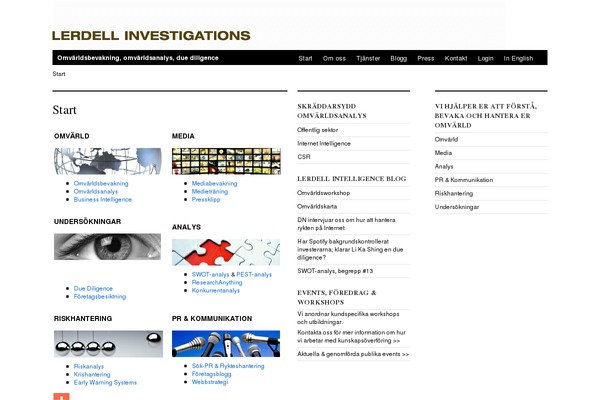The image size is (600, 400).
Task: Open the Kontakt menu item
Action: point(456,58)
